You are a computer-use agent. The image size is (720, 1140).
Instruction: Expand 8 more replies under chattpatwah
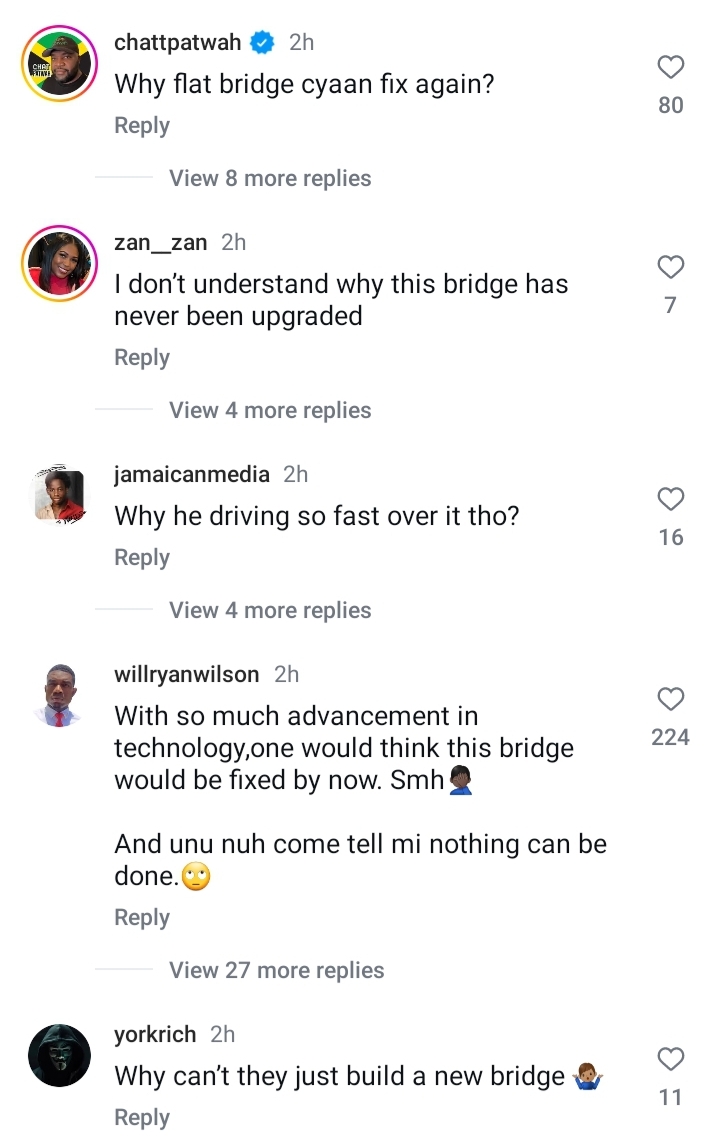(x=270, y=178)
